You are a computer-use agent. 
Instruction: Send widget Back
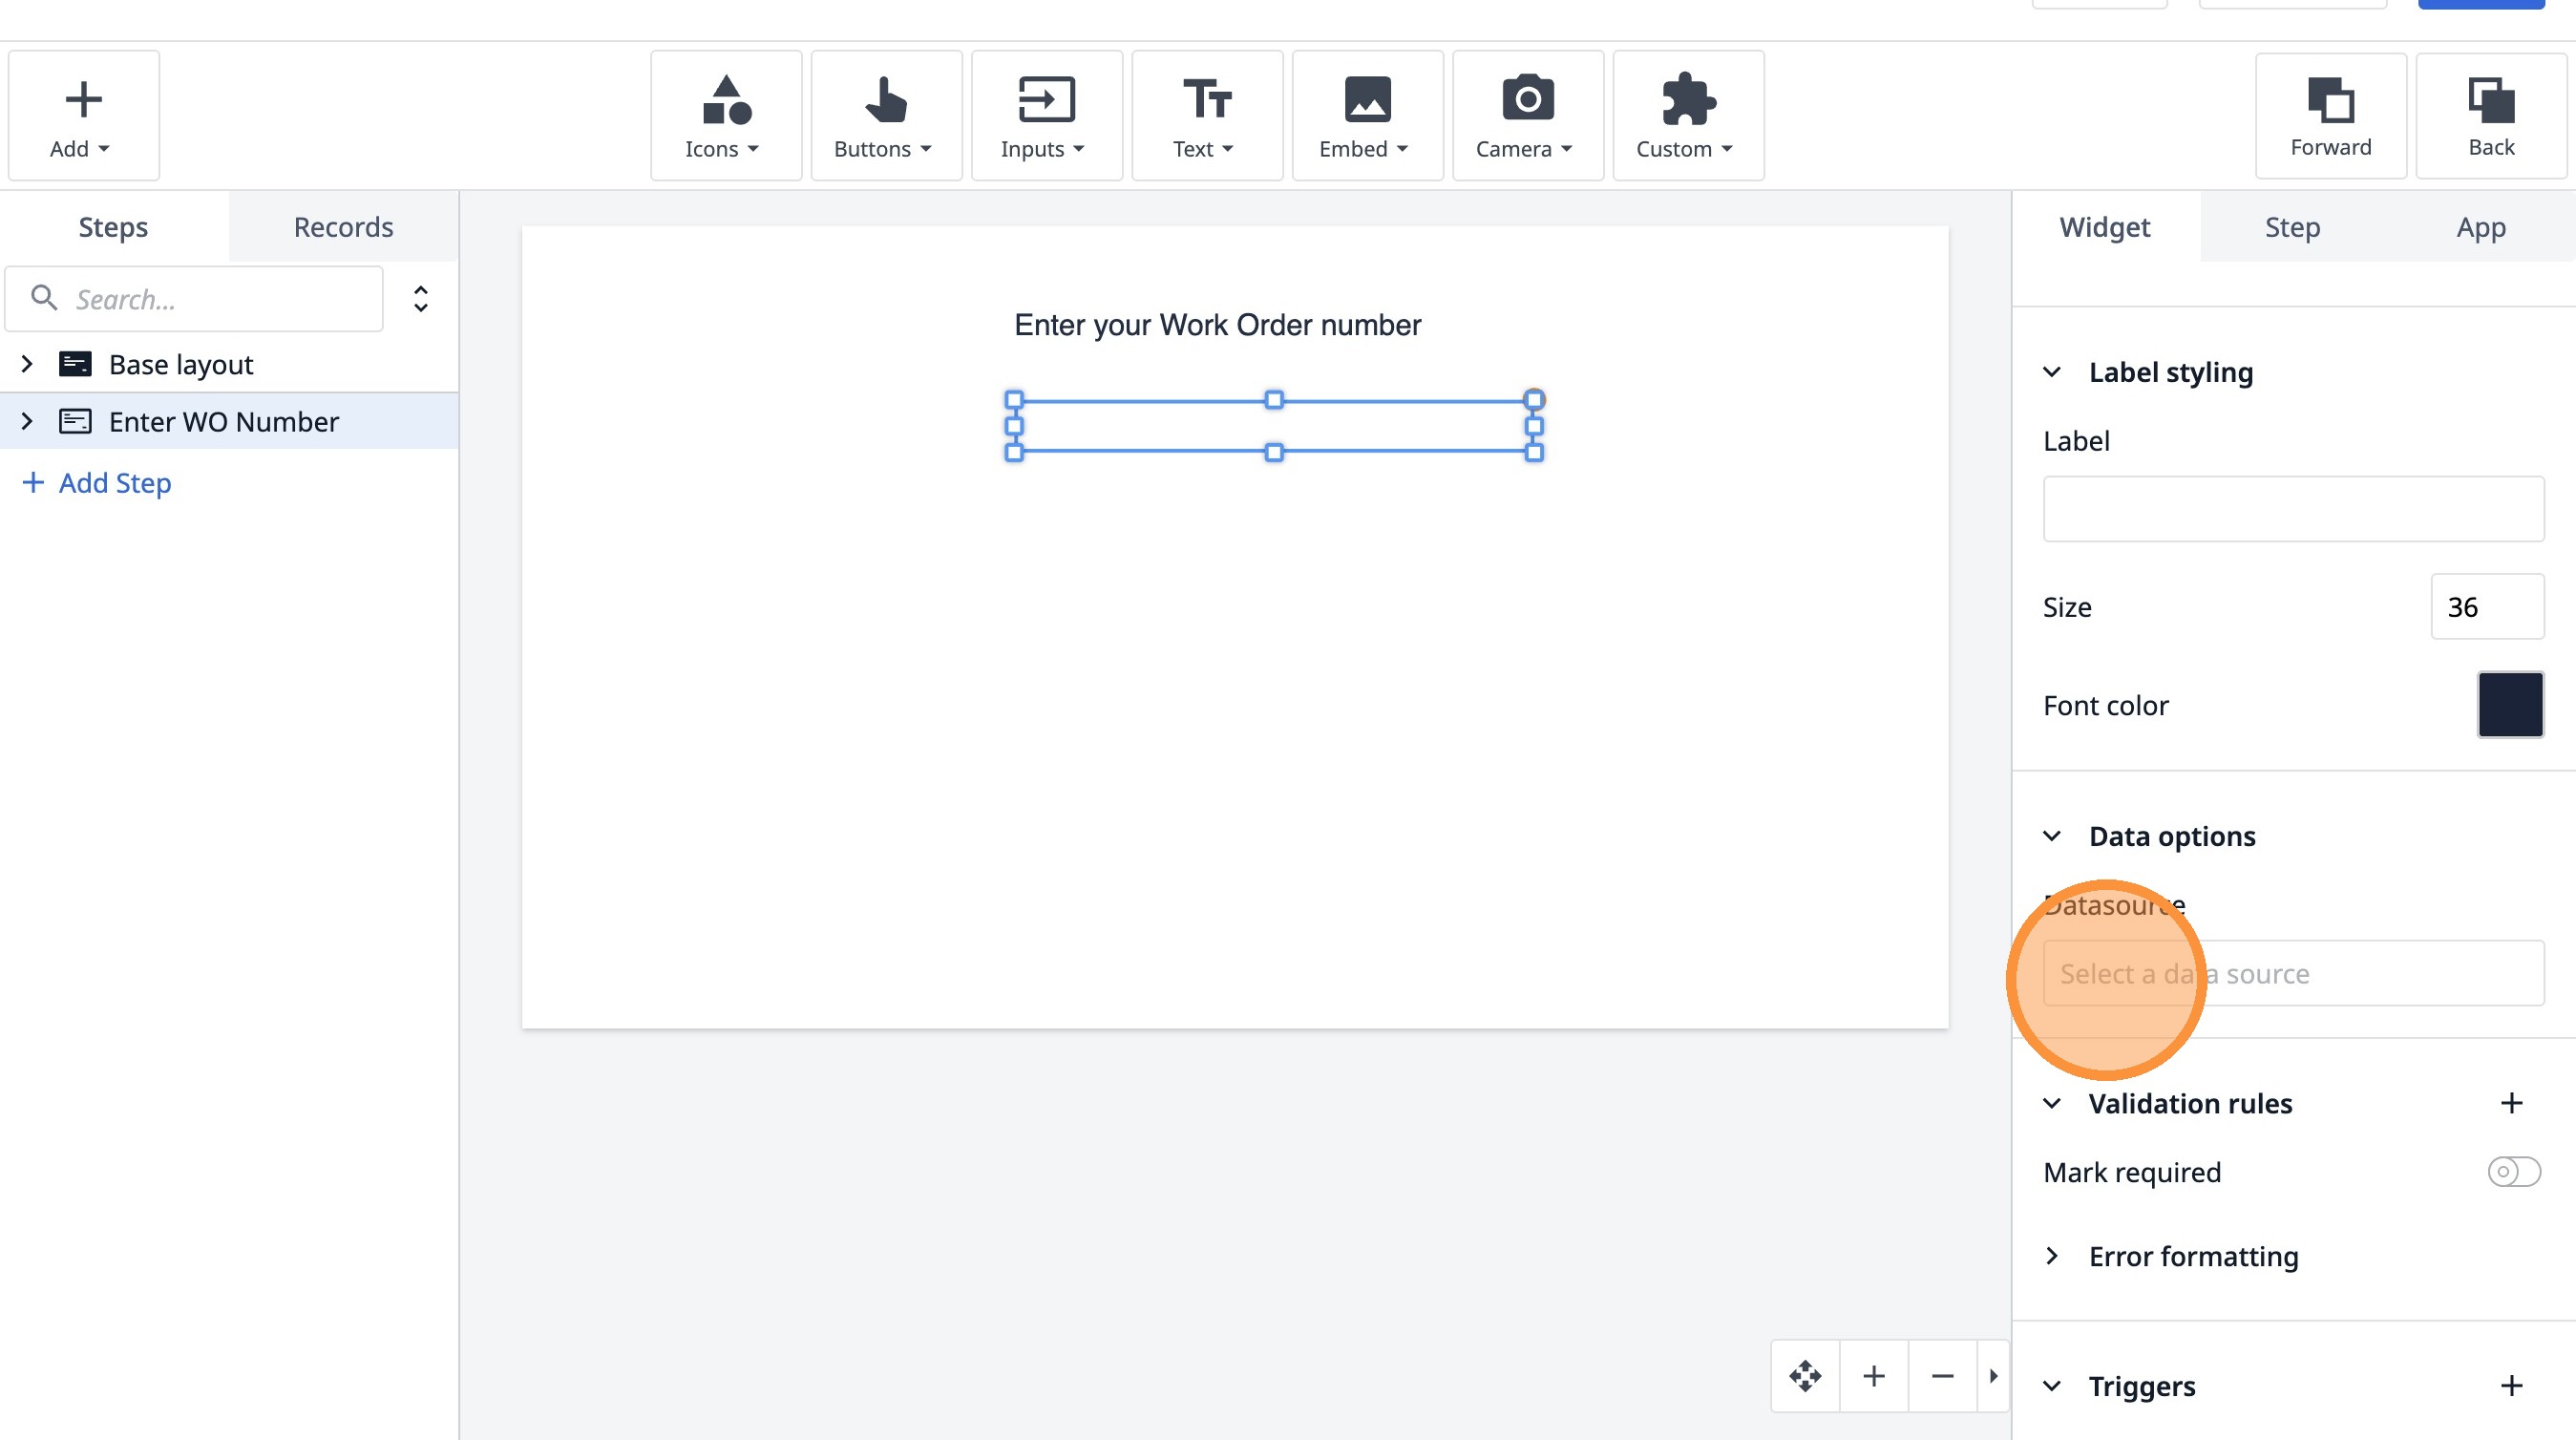click(2490, 116)
